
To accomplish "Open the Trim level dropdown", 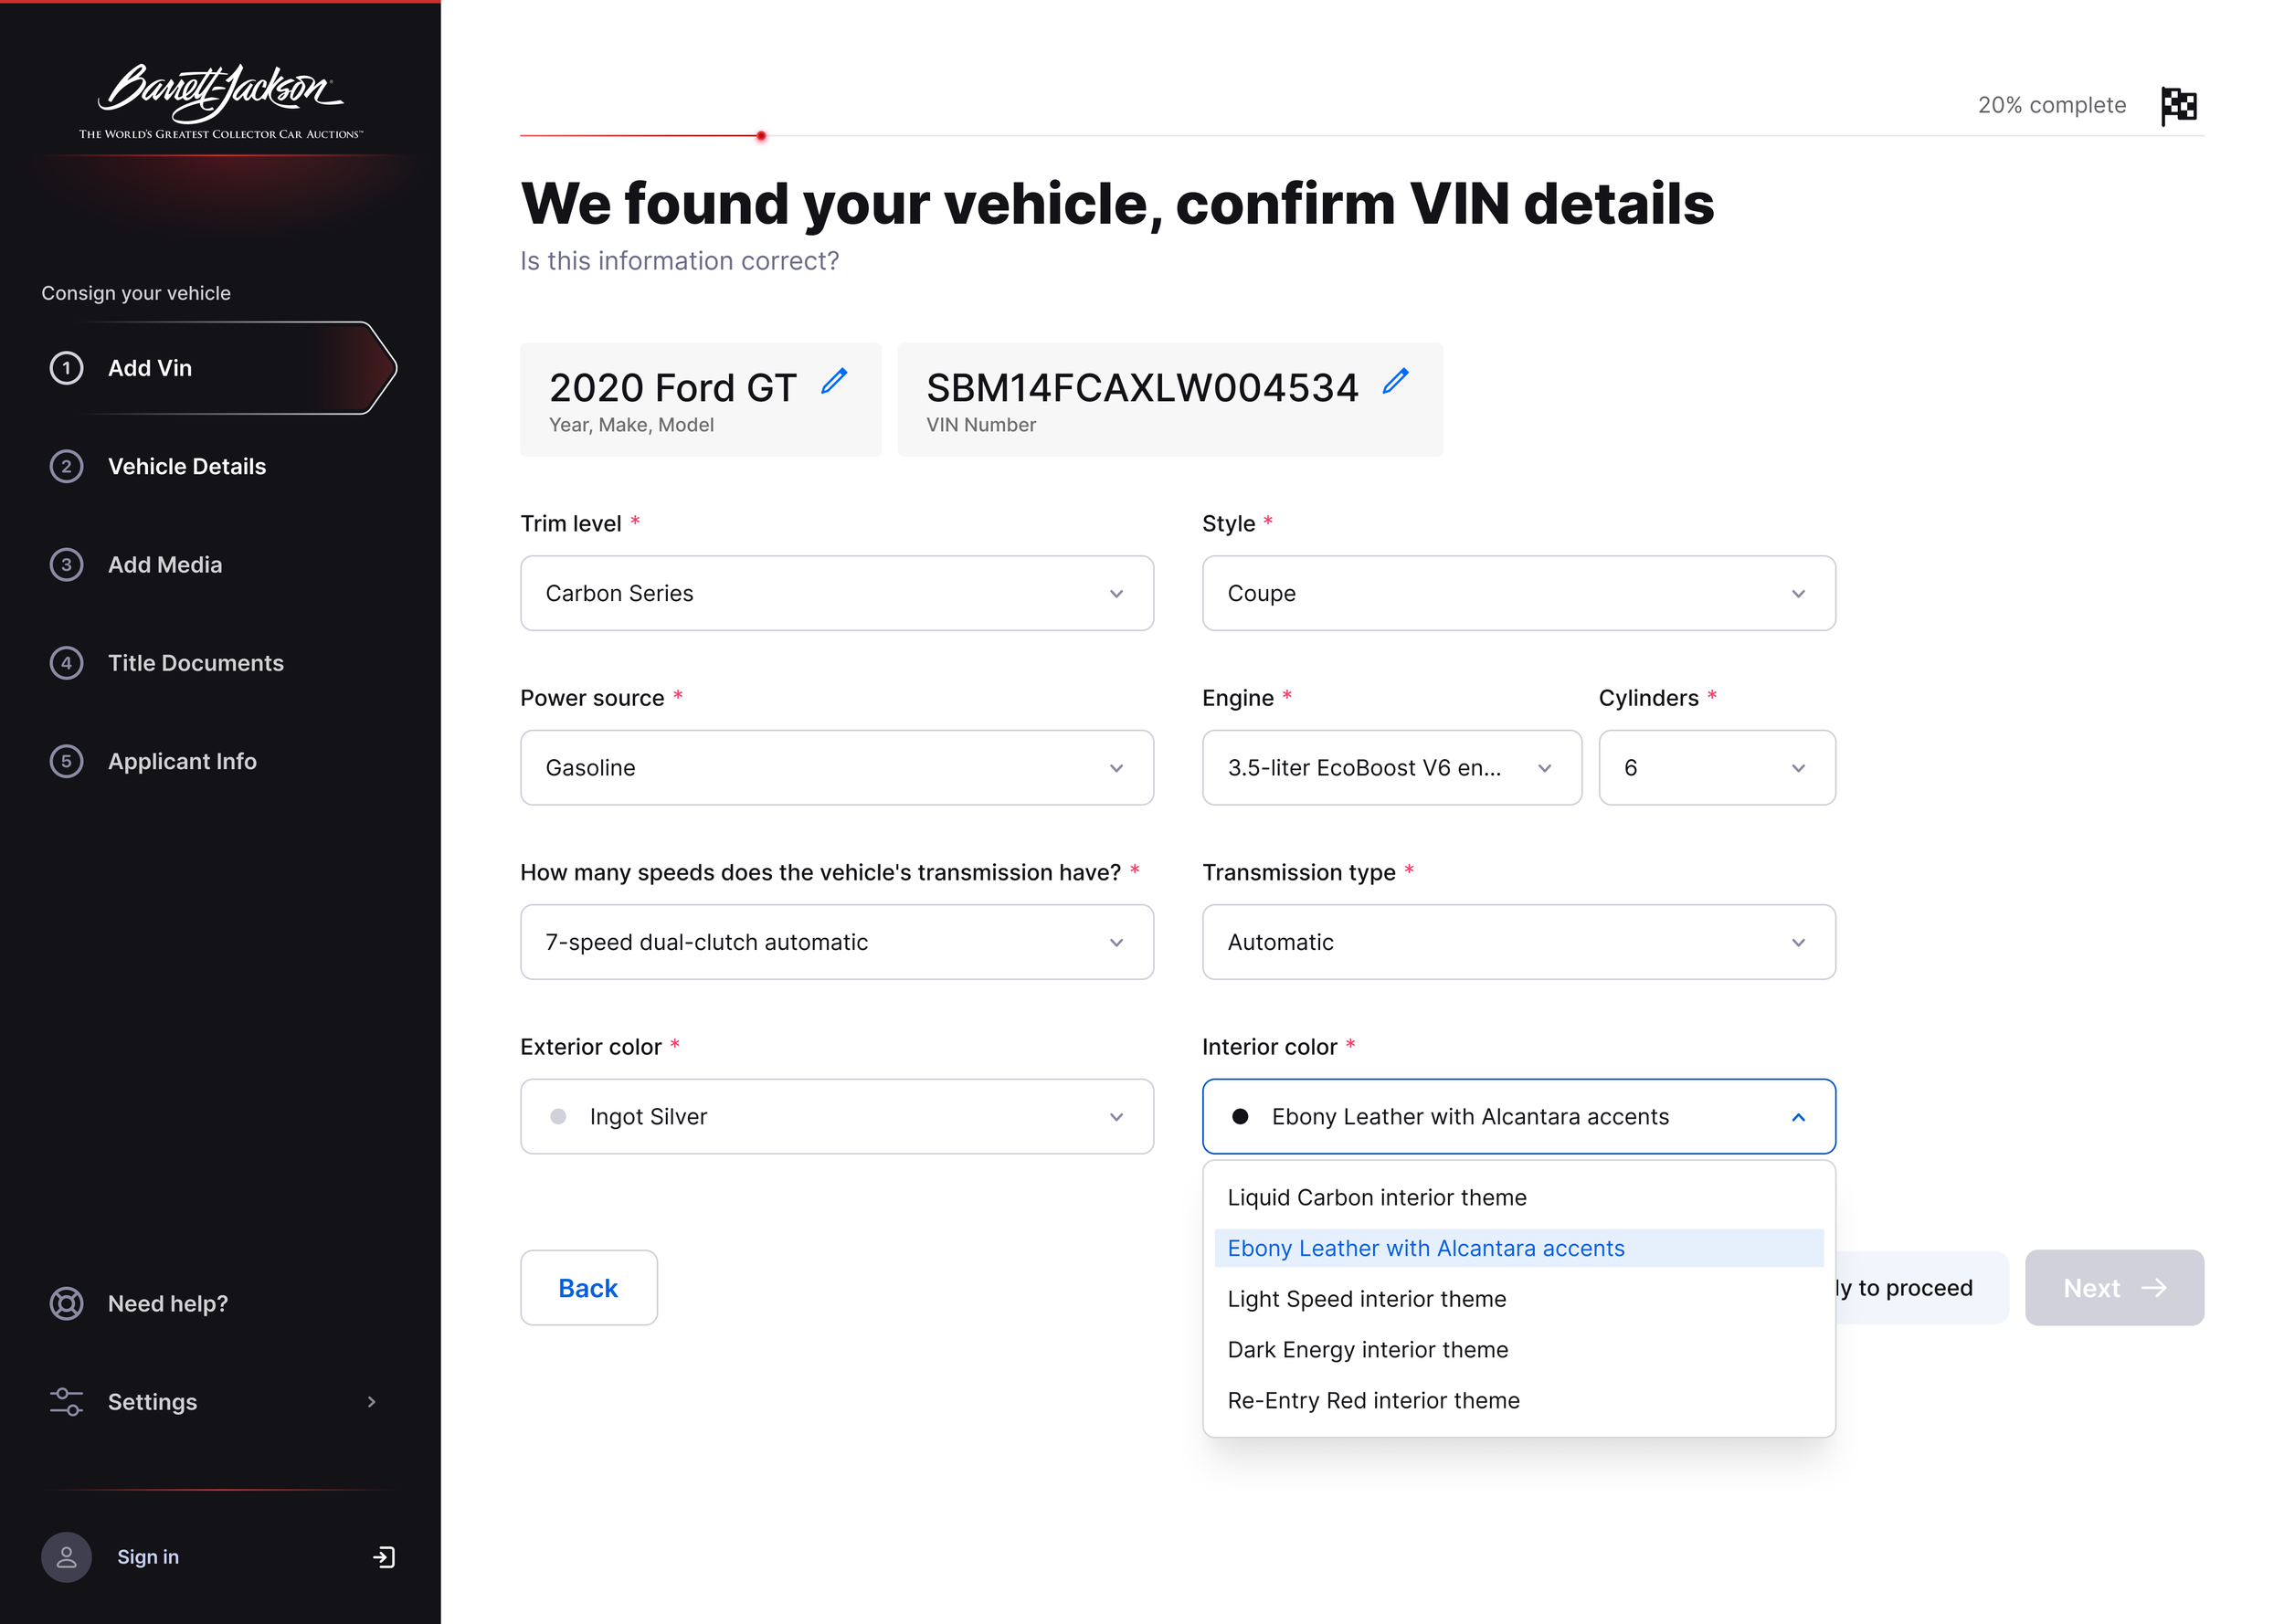I will 837,593.
